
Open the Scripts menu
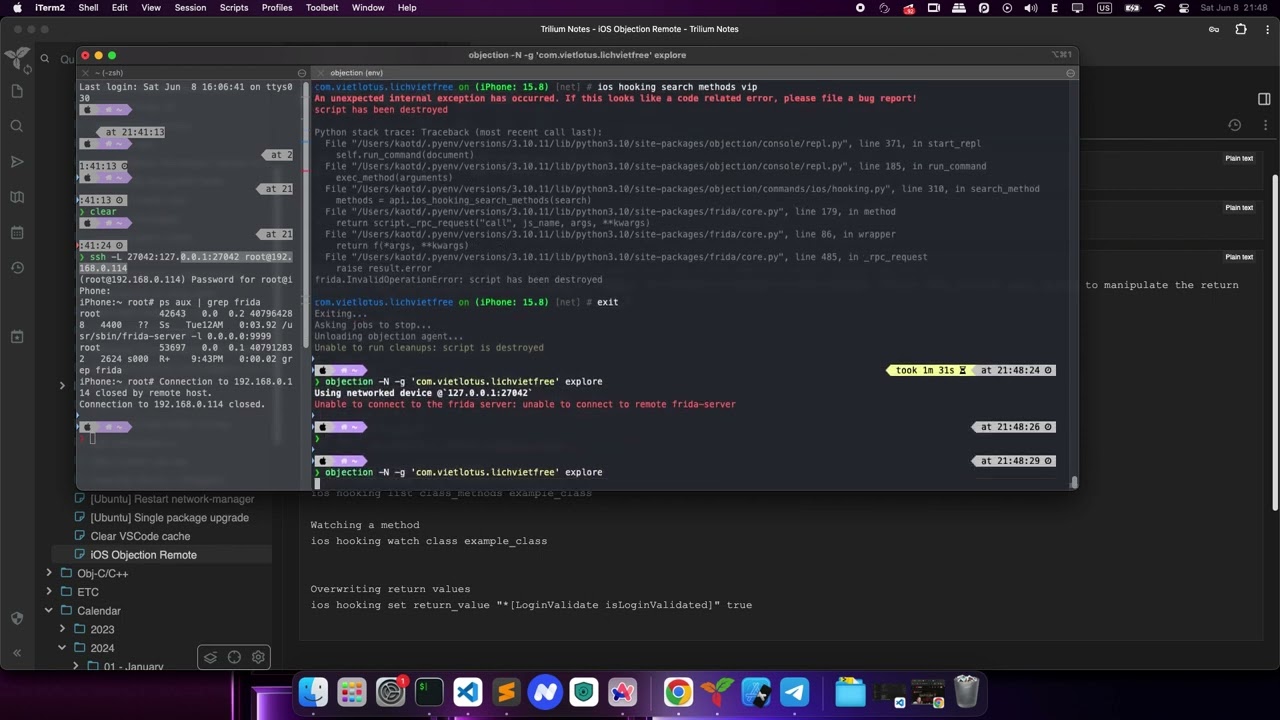pos(233,8)
